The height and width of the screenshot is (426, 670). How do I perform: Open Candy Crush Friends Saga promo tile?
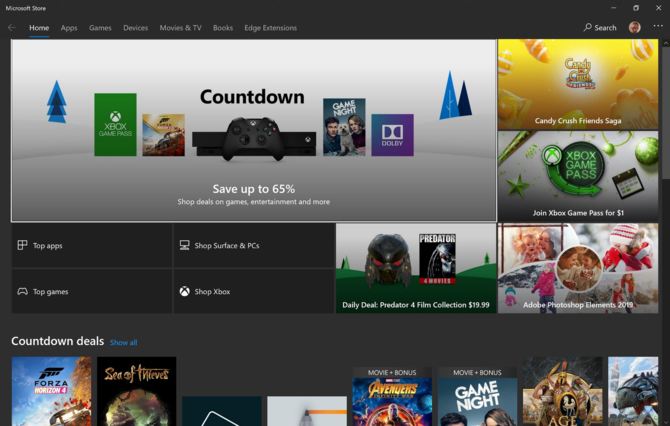(x=578, y=84)
